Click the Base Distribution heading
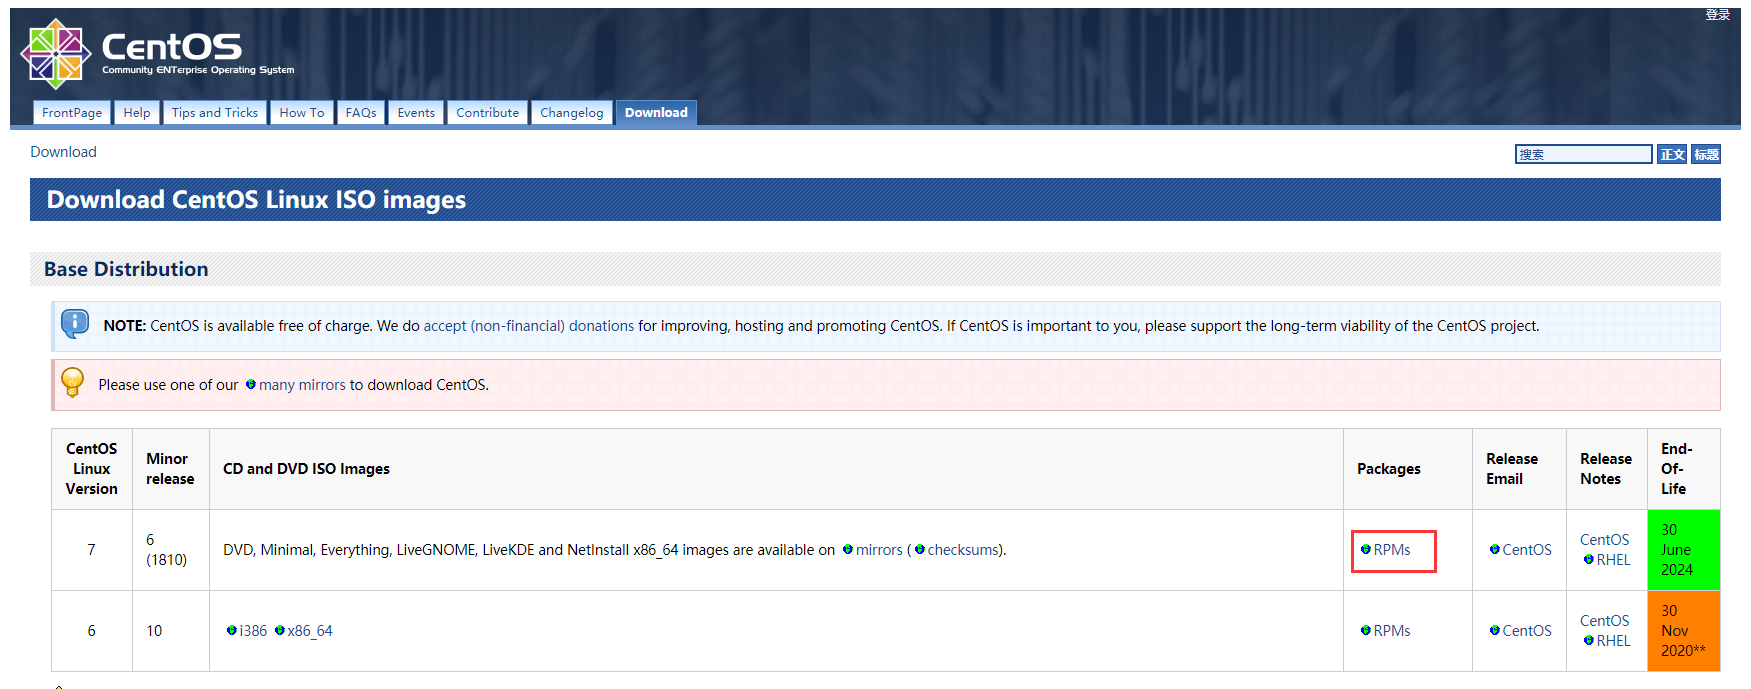Screen dimensions: 1751x689 pyautogui.click(x=126, y=269)
